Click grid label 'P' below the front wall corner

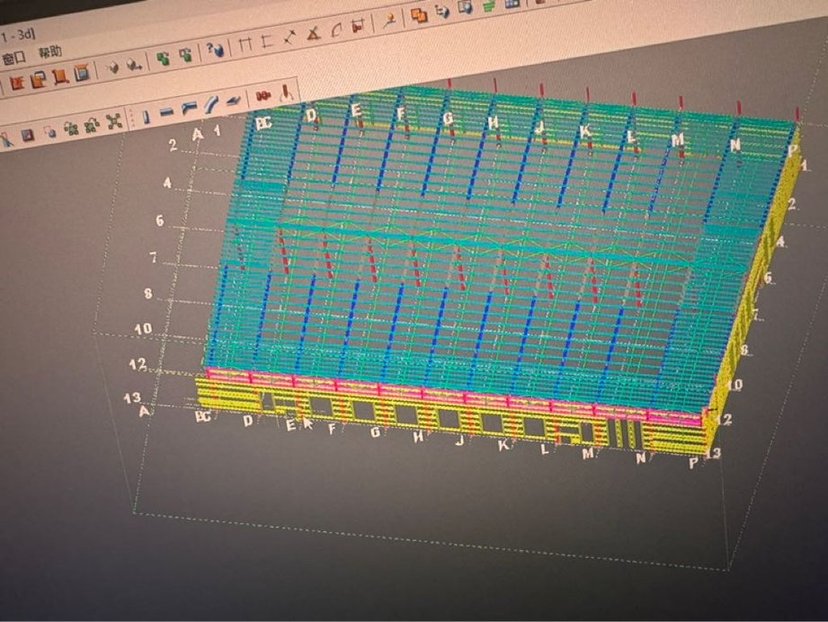693,464
